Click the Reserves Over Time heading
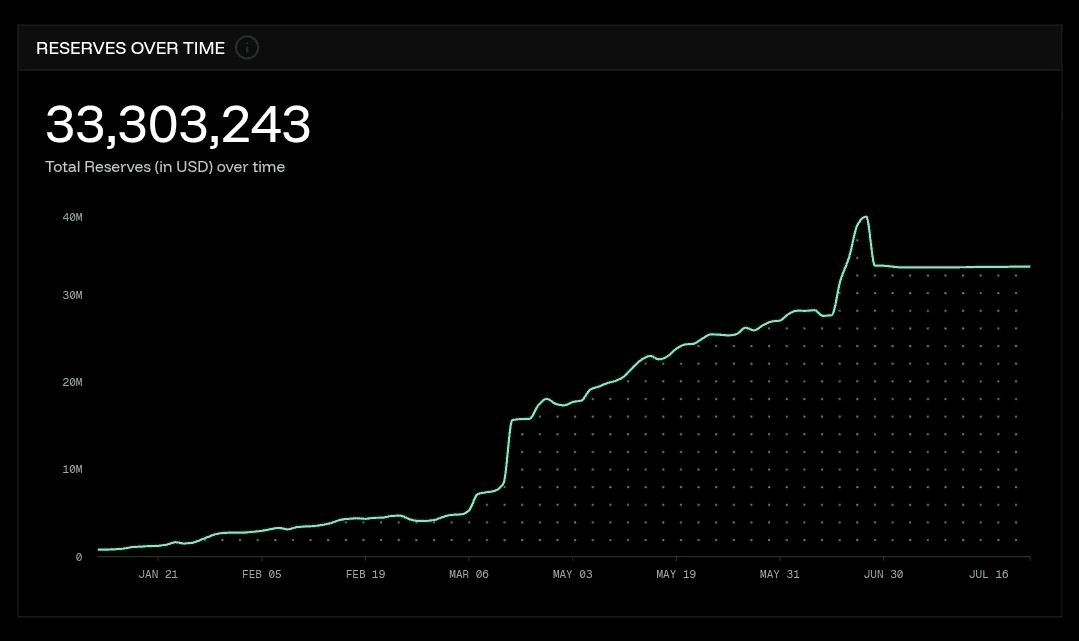 click(131, 48)
